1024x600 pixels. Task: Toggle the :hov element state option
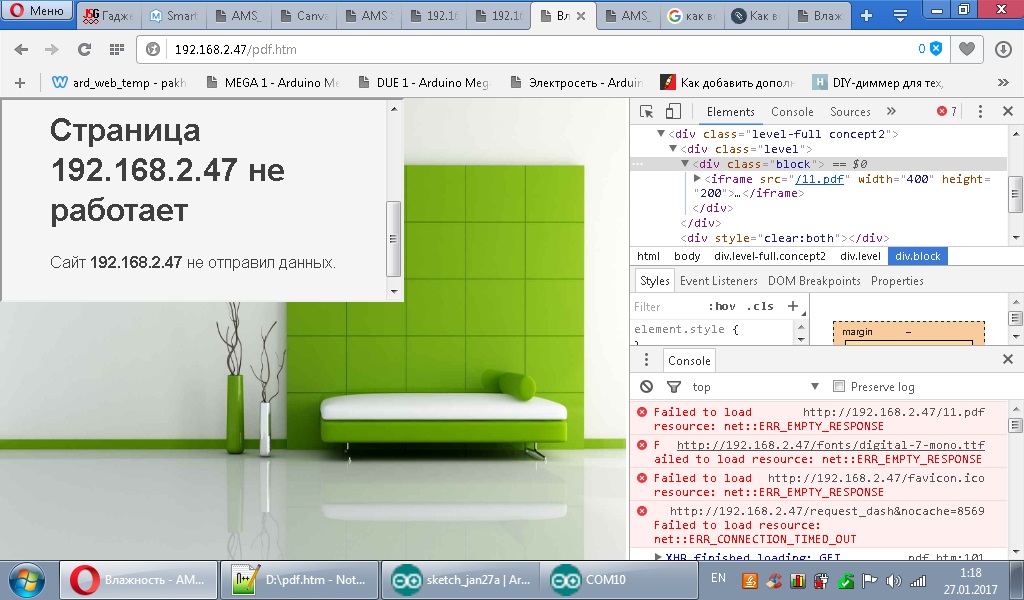pos(721,306)
